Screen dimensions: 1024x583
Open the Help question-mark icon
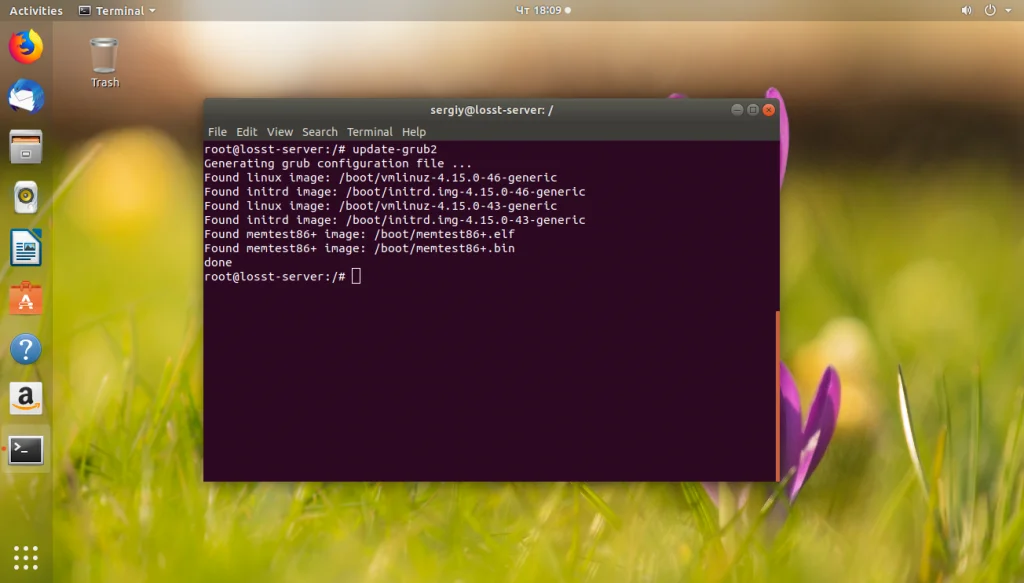coord(25,349)
